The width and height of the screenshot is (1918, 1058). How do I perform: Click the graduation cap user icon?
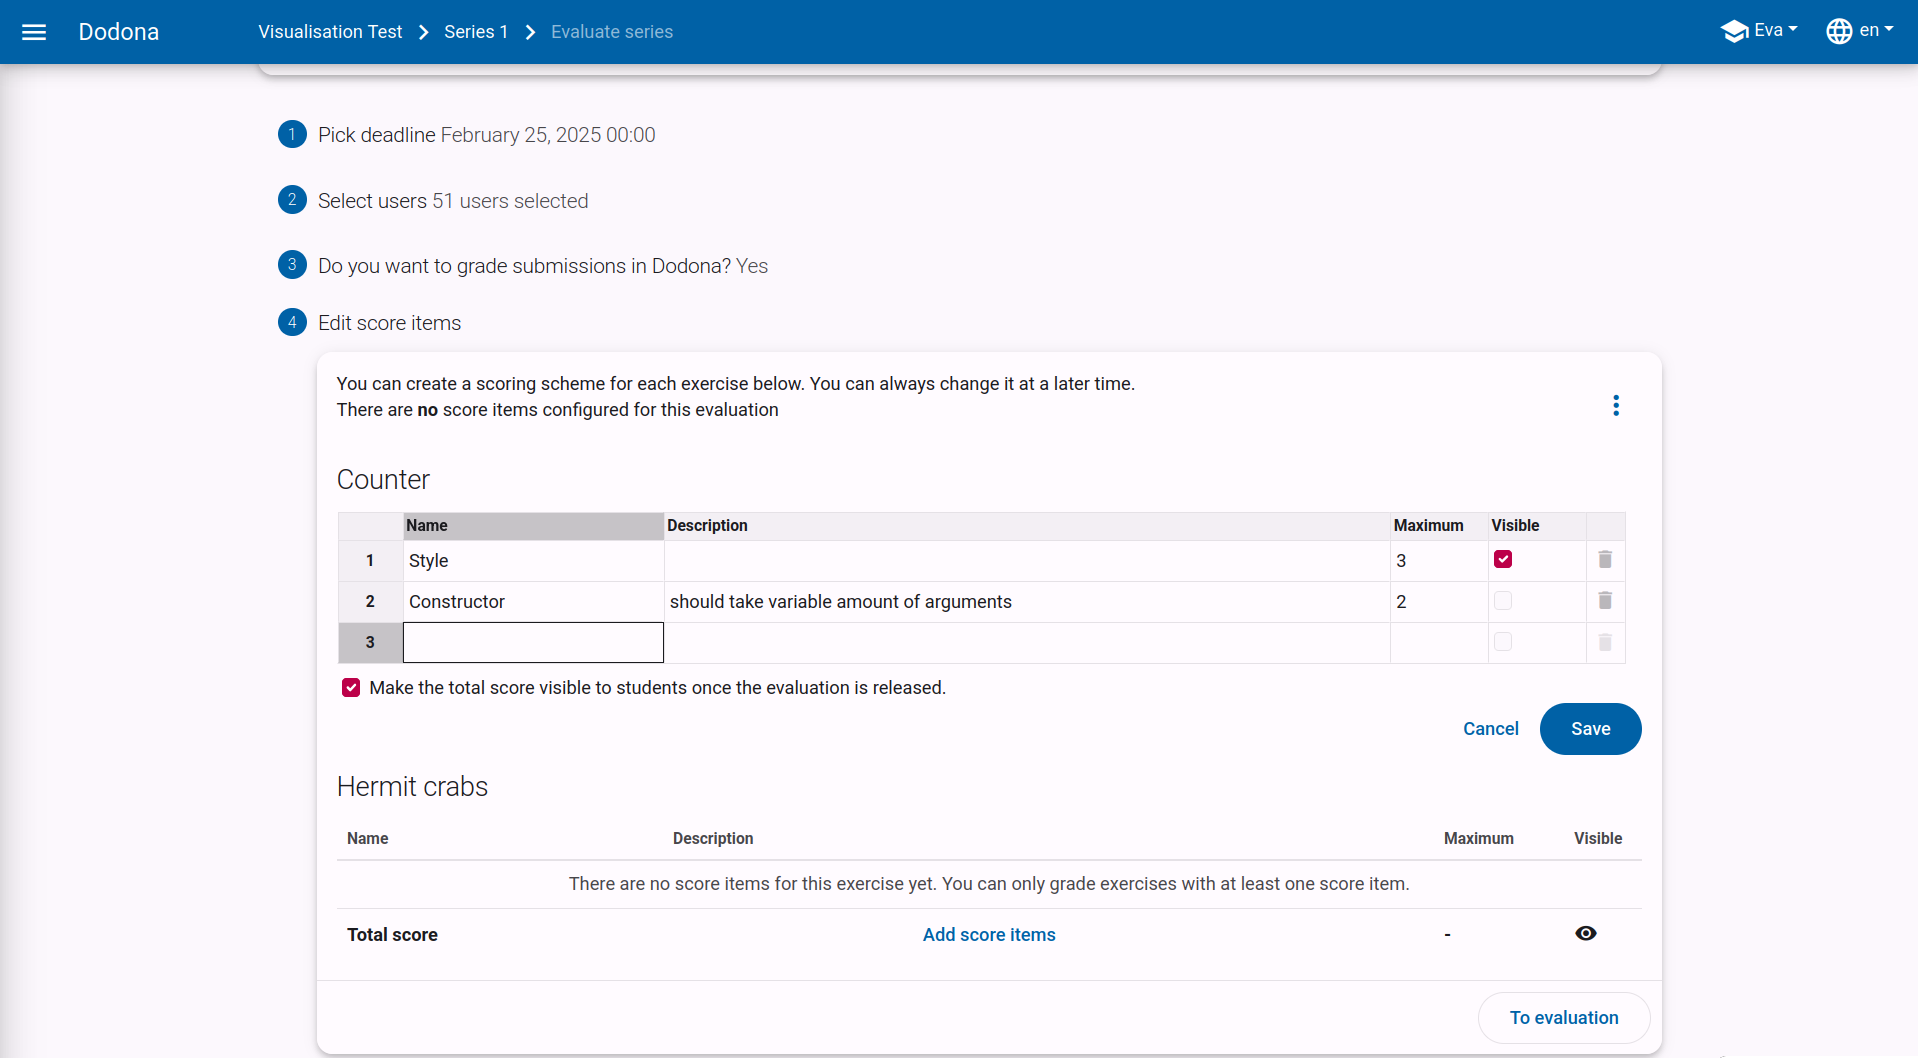point(1734,31)
